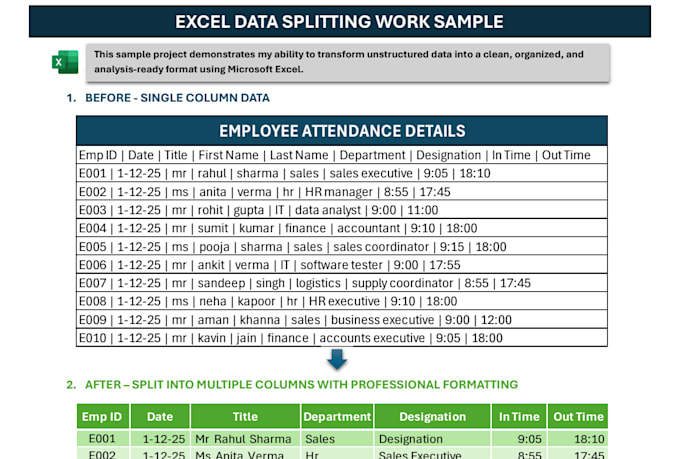Click the green 'Title' column header

point(245,416)
